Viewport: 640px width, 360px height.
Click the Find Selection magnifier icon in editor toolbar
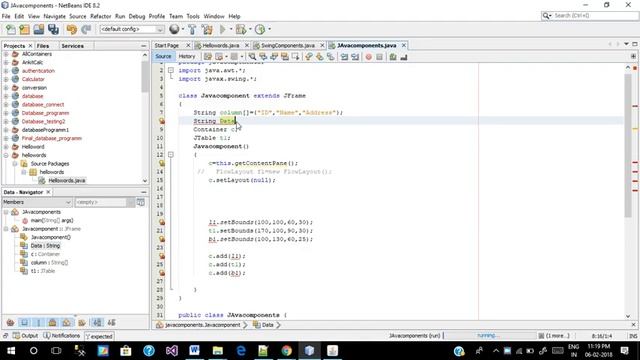coord(252,57)
